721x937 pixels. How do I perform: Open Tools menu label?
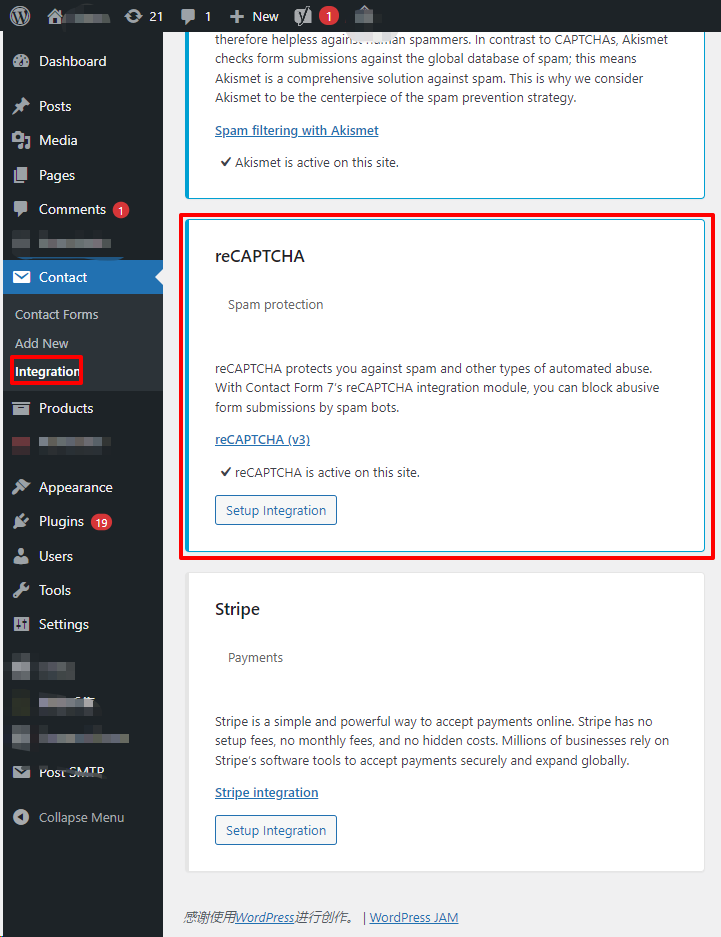pos(55,590)
